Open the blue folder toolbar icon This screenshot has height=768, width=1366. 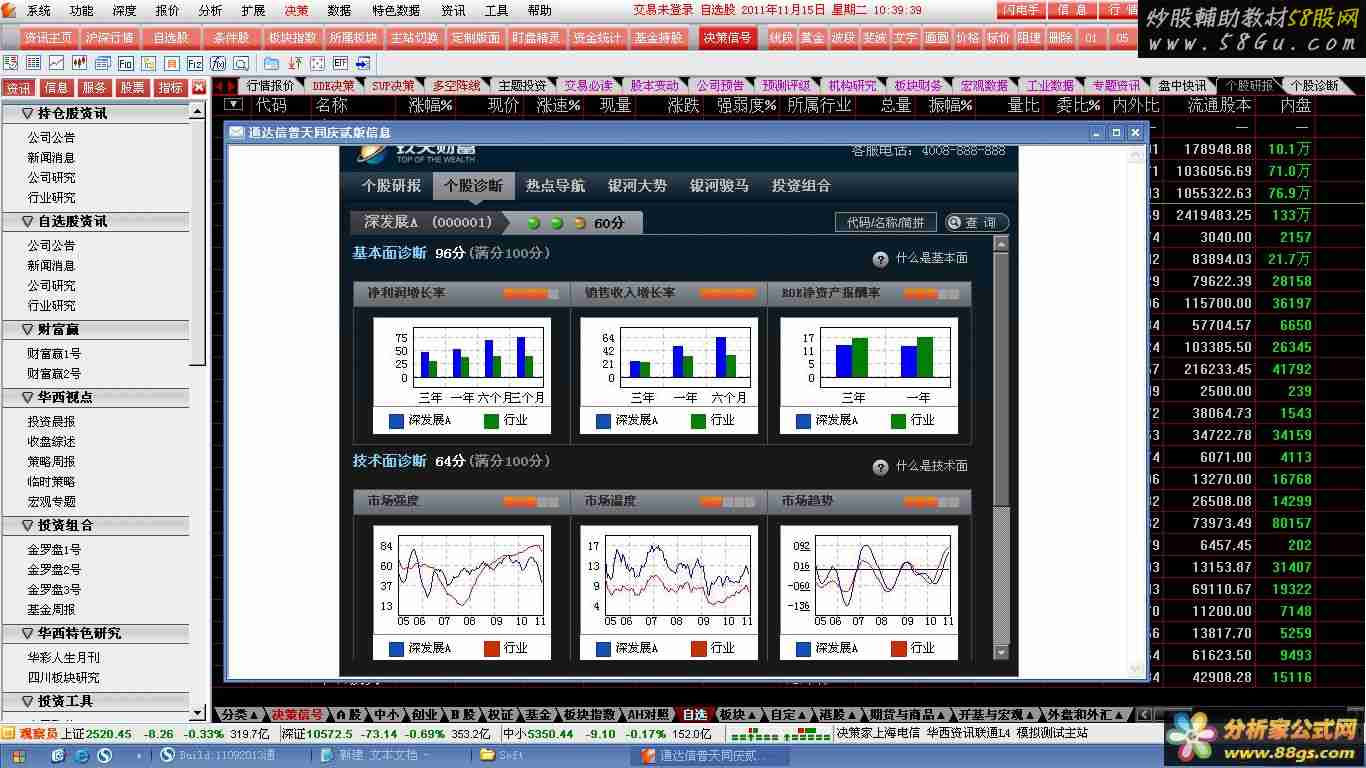pos(271,63)
